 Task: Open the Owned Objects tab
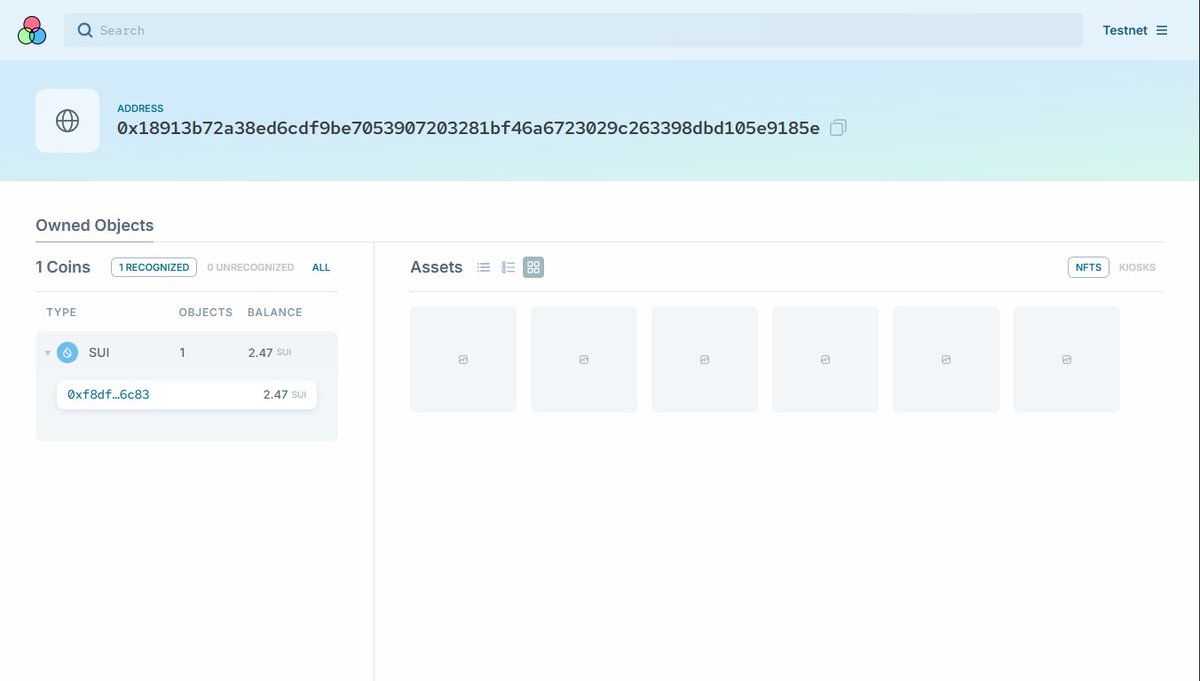[94, 226]
